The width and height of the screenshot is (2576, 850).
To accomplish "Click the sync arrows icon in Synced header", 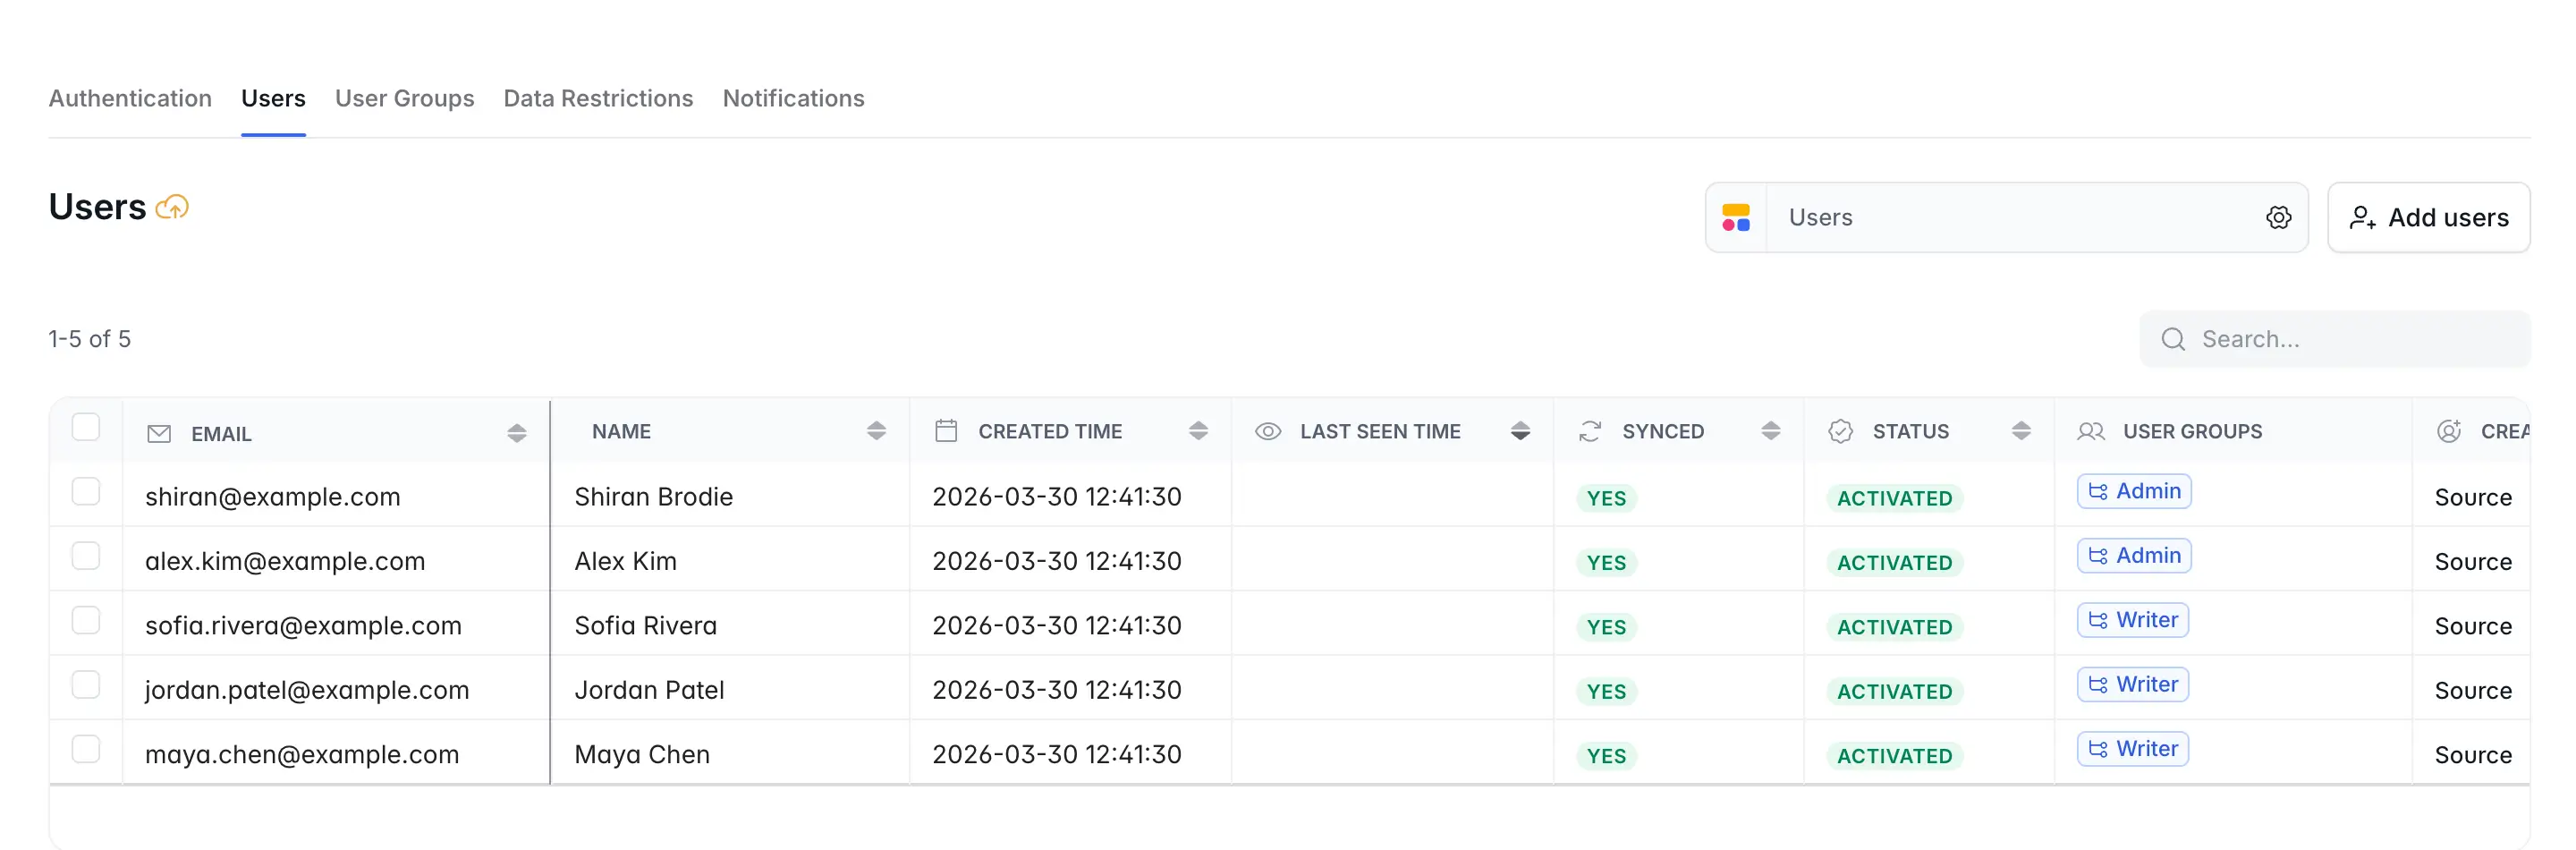I will [1590, 430].
